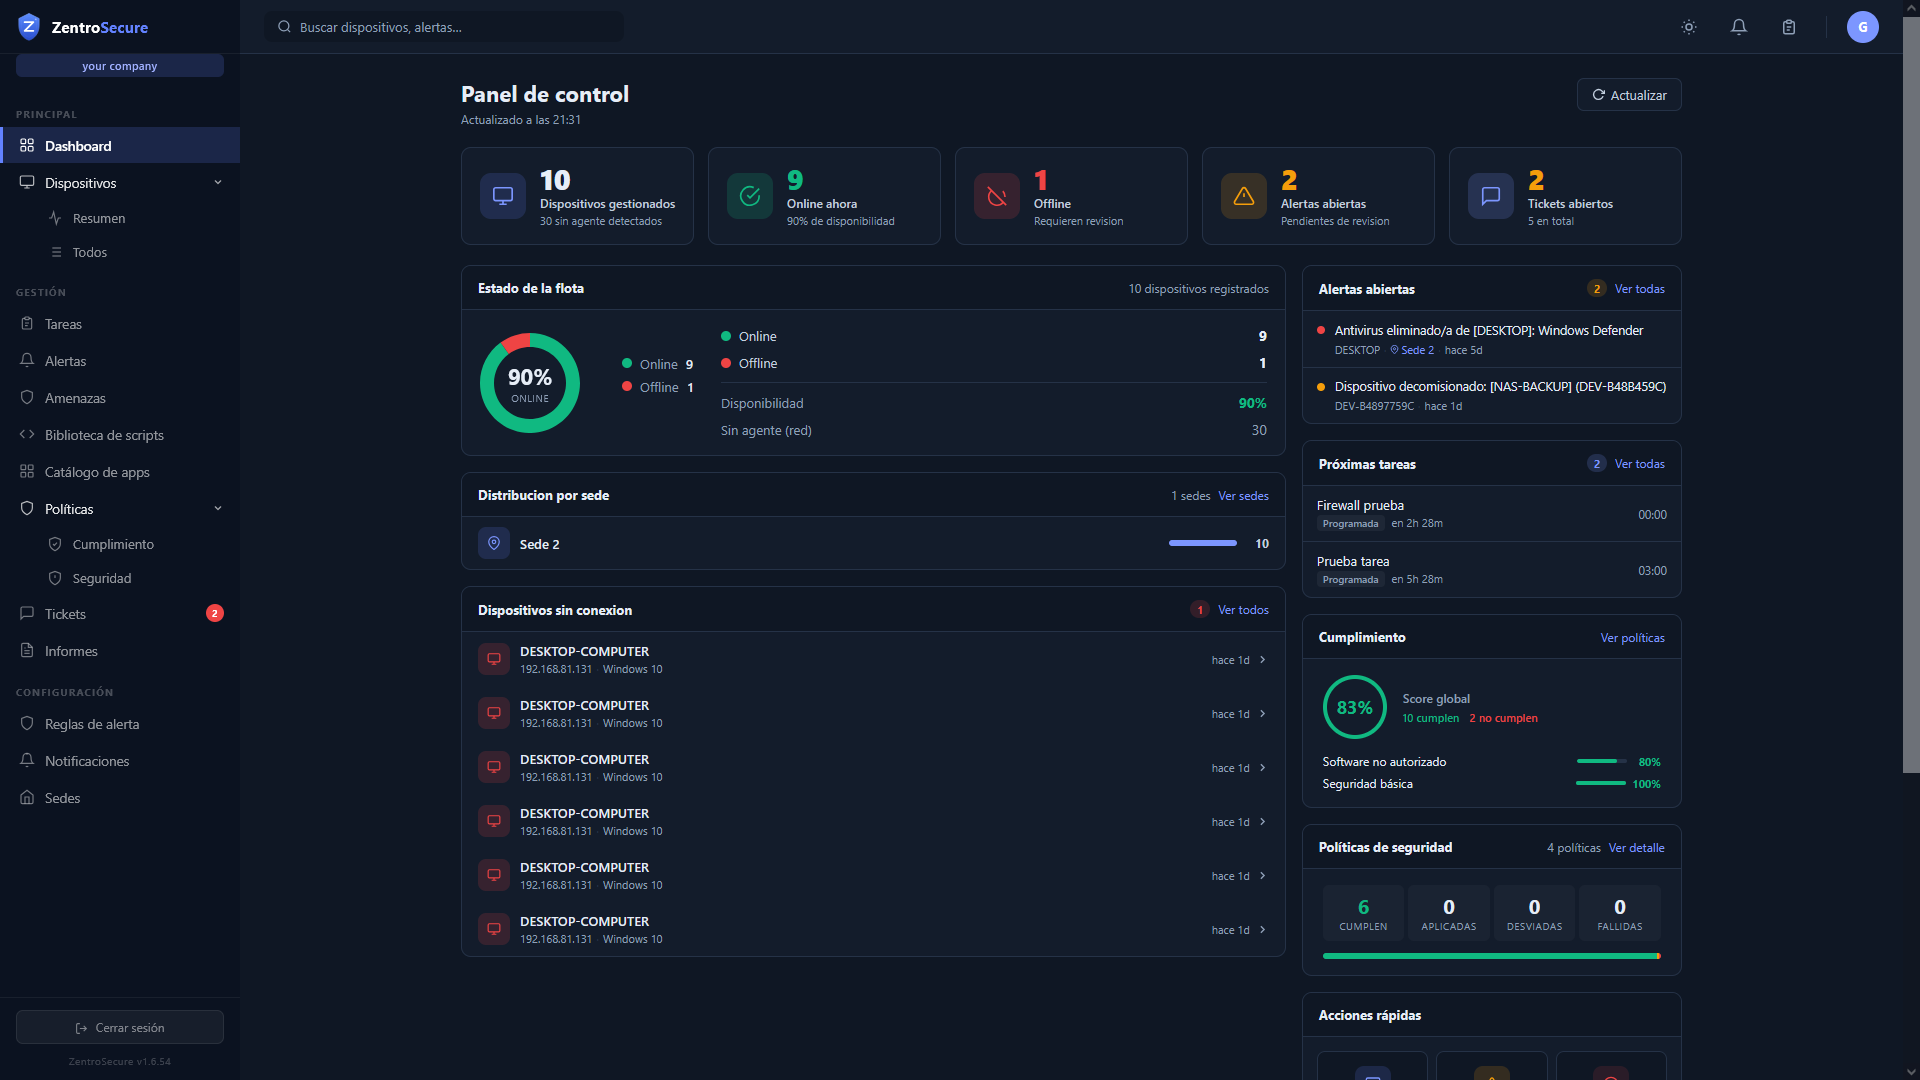Viewport: 1920px width, 1080px height.
Task: Click the Sede 2 distribution progress bar
Action: pyautogui.click(x=1203, y=543)
